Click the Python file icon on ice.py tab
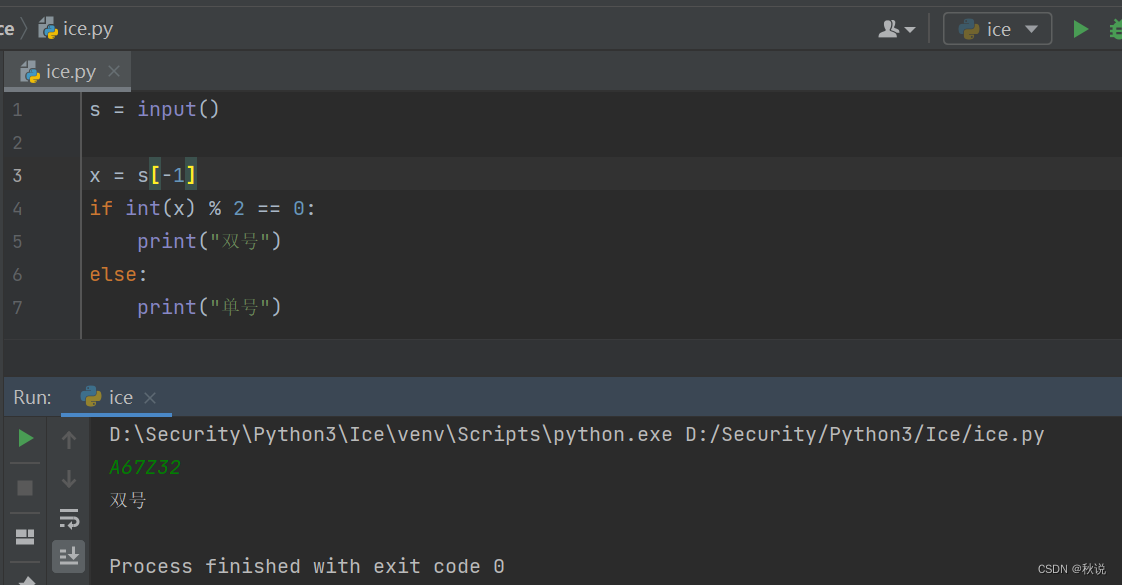The image size is (1122, 585). tap(30, 72)
